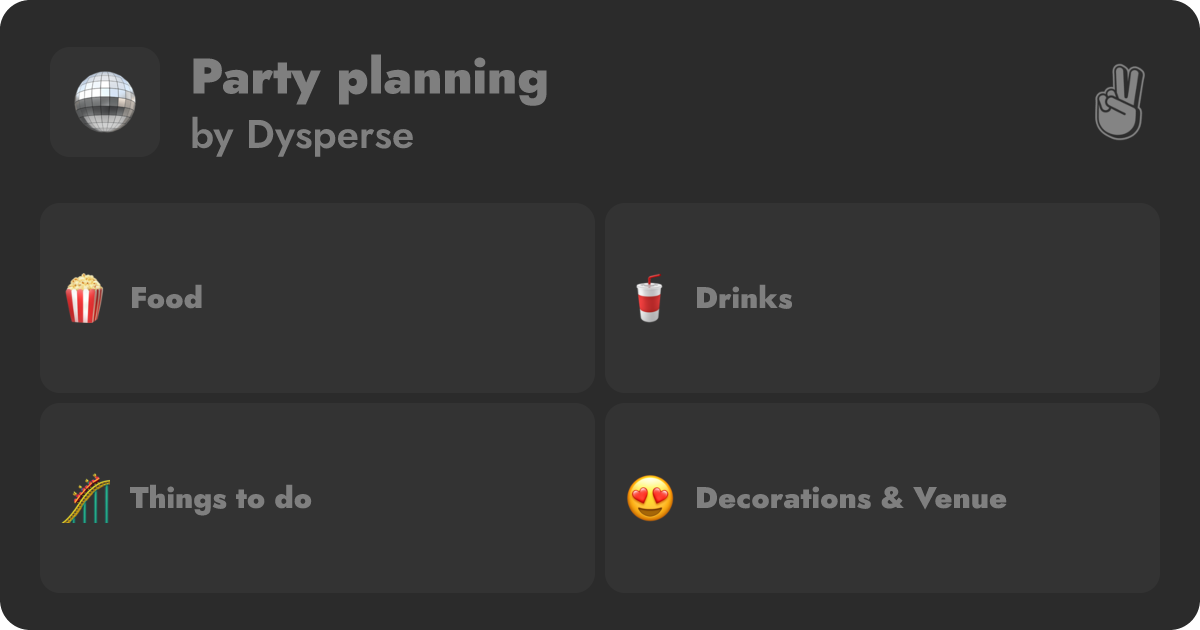The height and width of the screenshot is (630, 1200).
Task: Click the disco ball icon
Action: click(105, 102)
